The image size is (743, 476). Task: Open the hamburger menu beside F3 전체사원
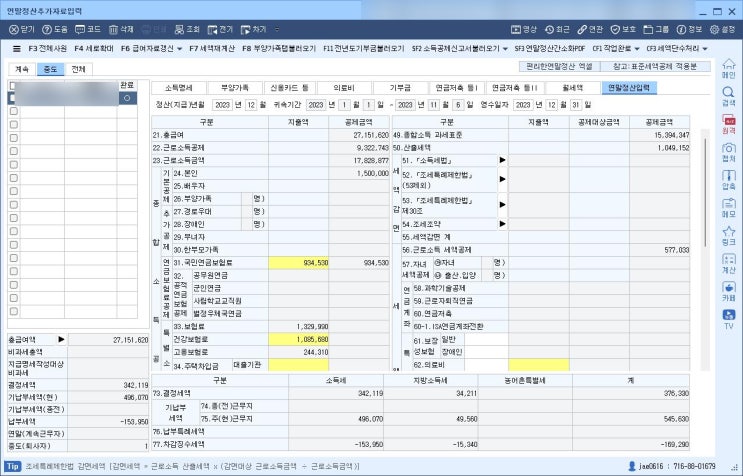[x=17, y=48]
